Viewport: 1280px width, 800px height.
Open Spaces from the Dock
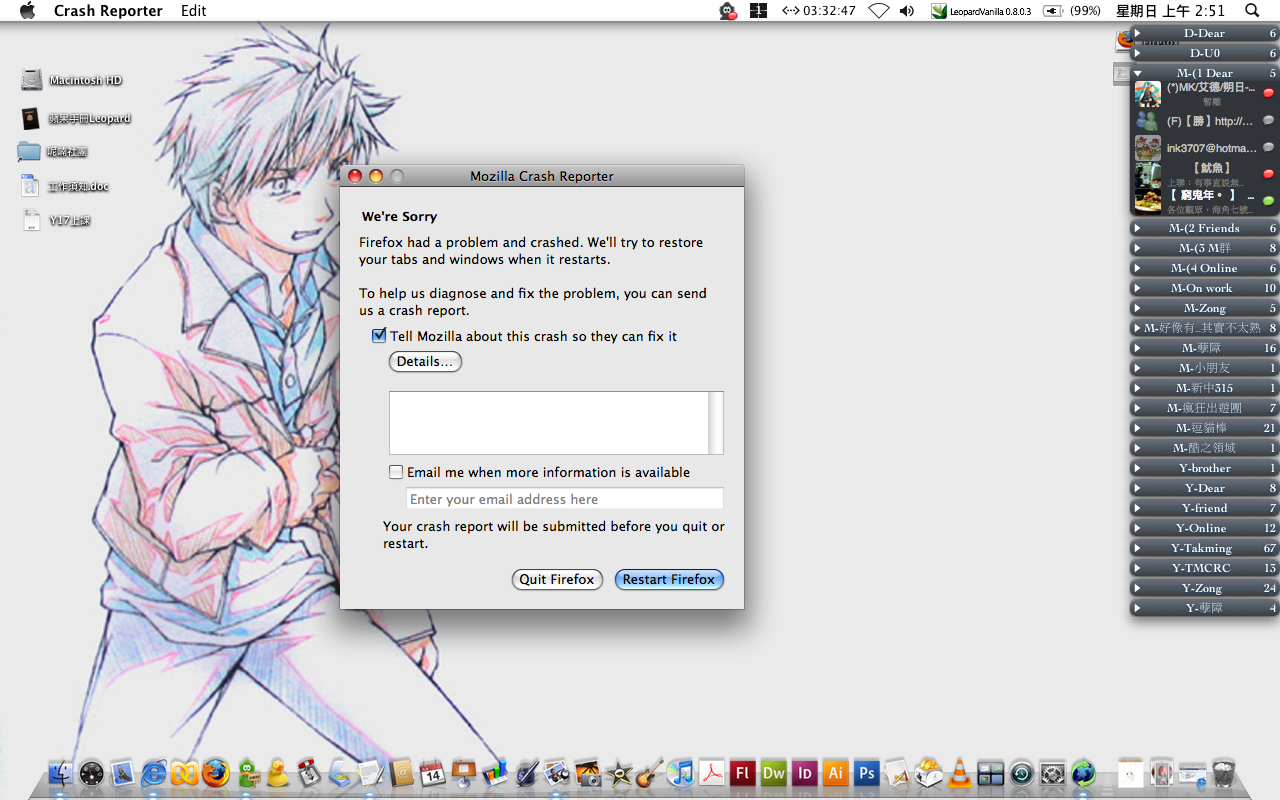click(990, 773)
